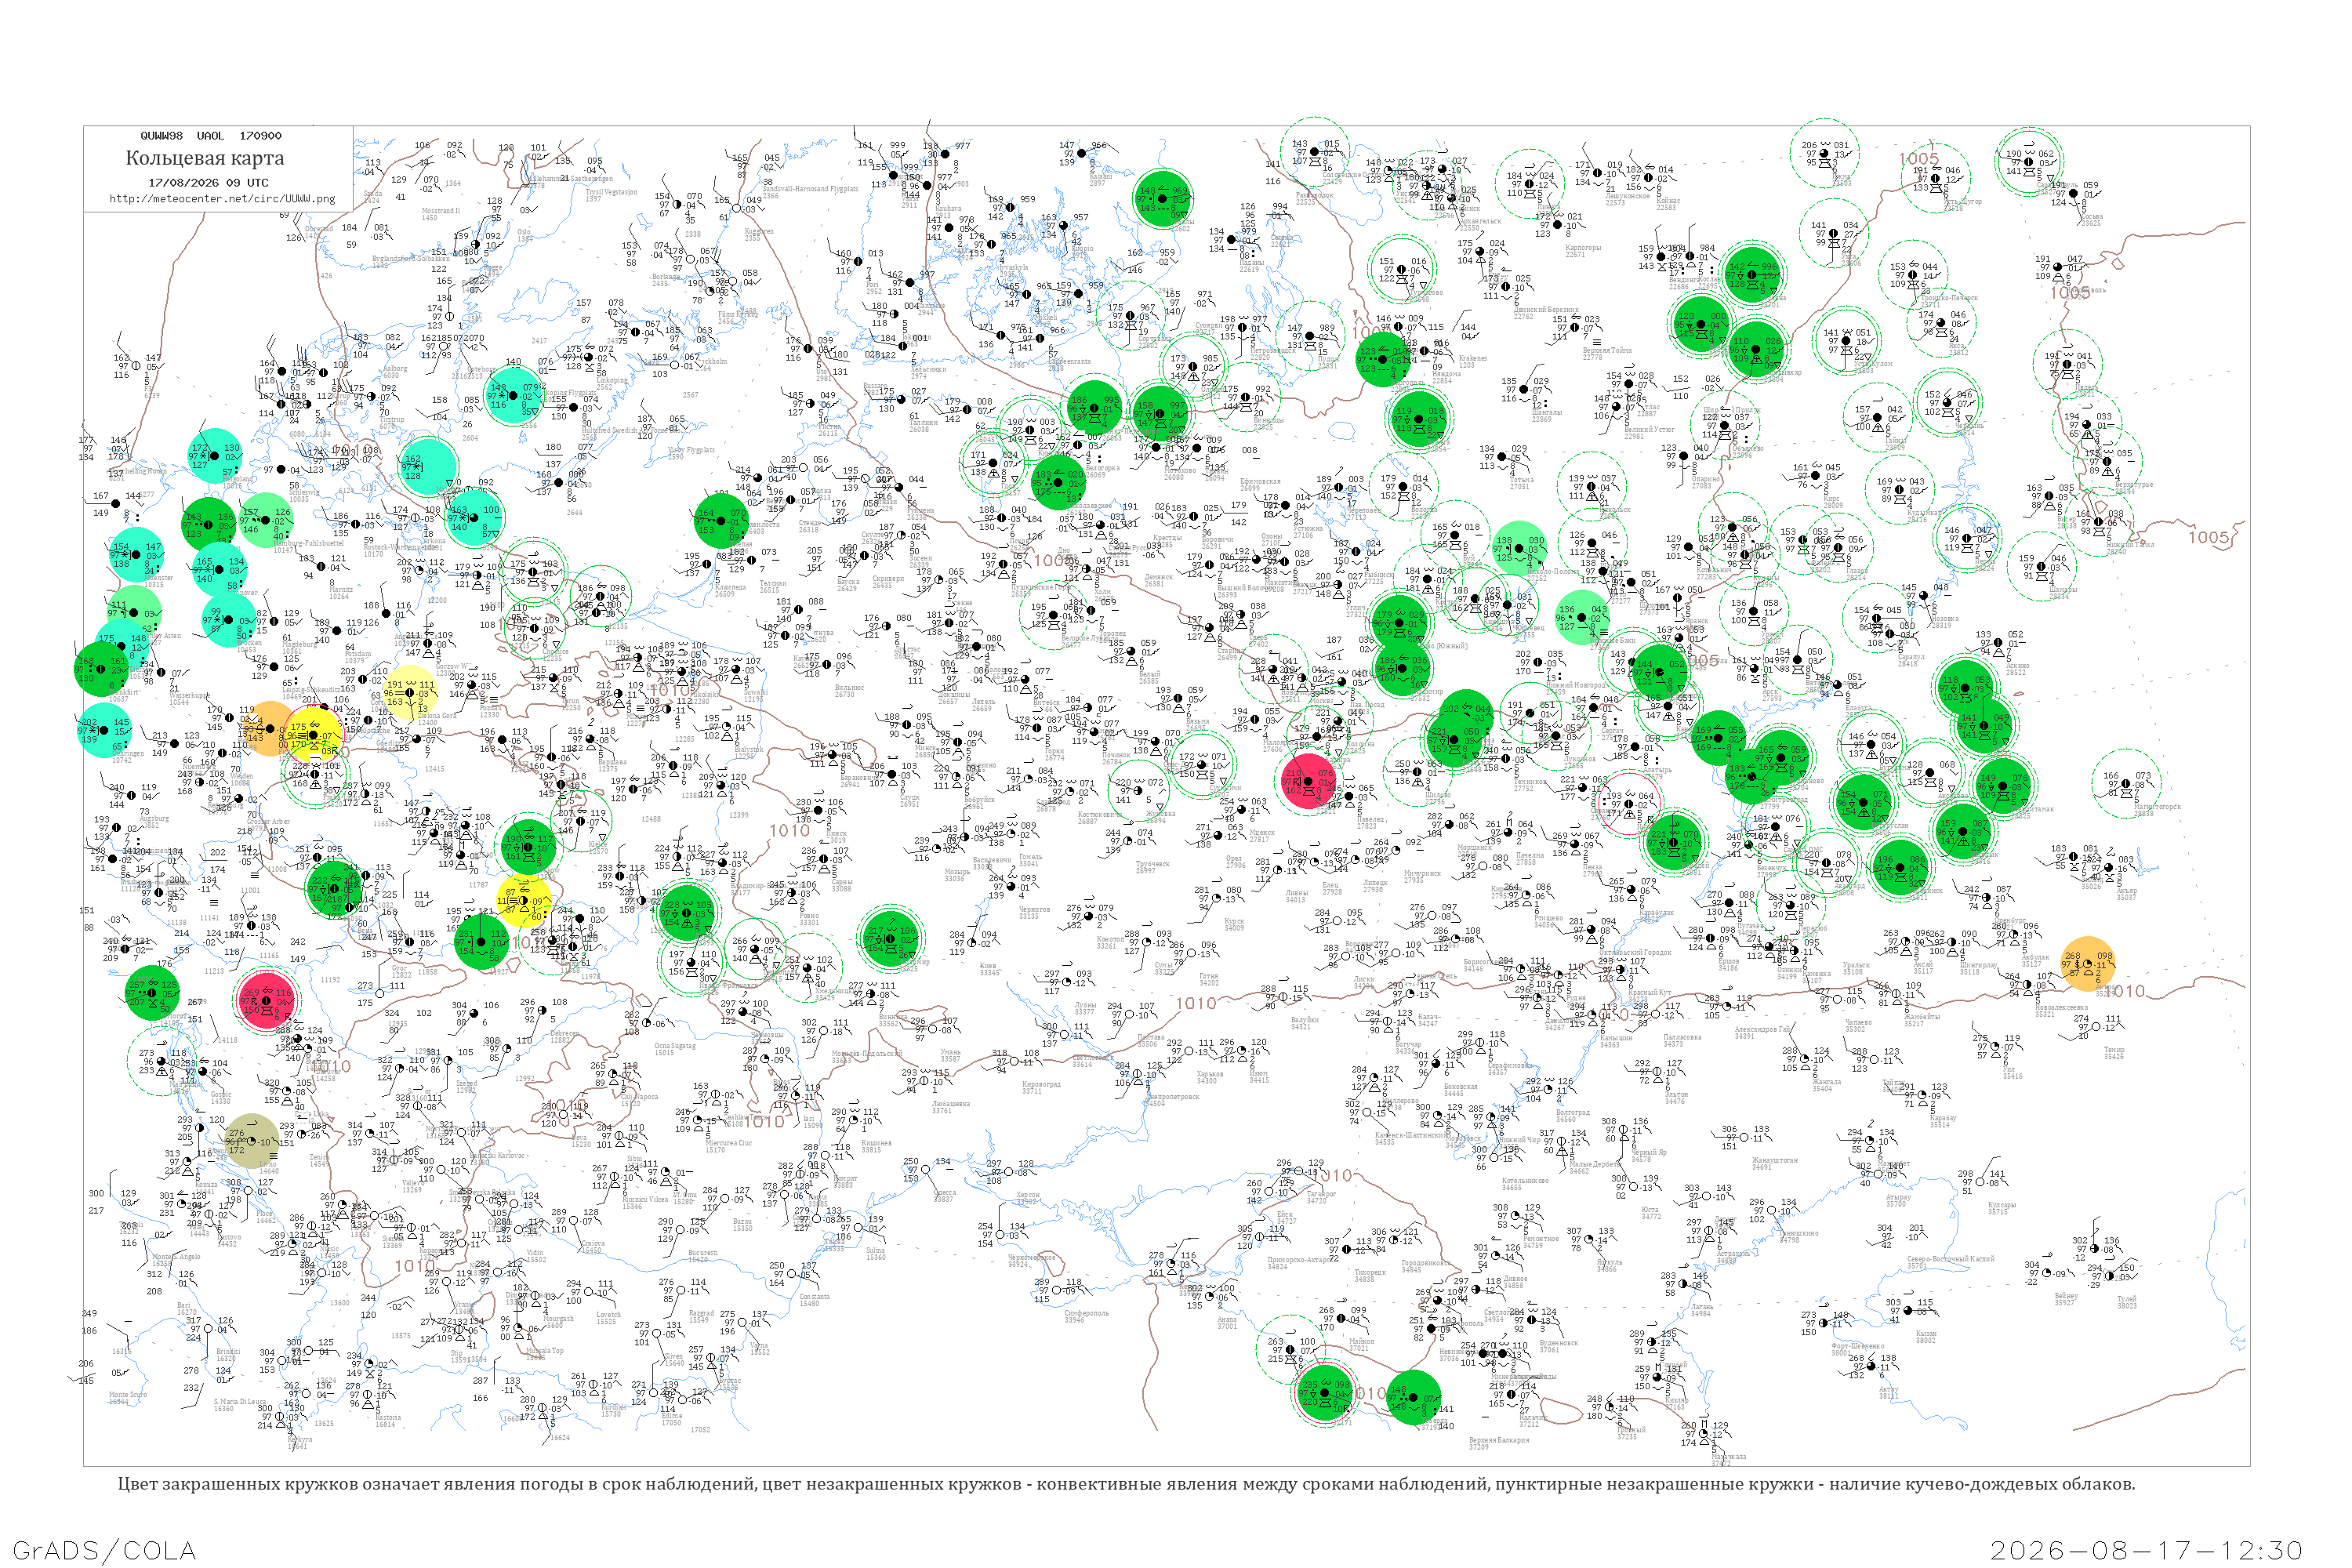2352x1568 pixels.
Task: Select the bulletin header "QUWW98 UAOL 170900"
Action: click(x=211, y=136)
